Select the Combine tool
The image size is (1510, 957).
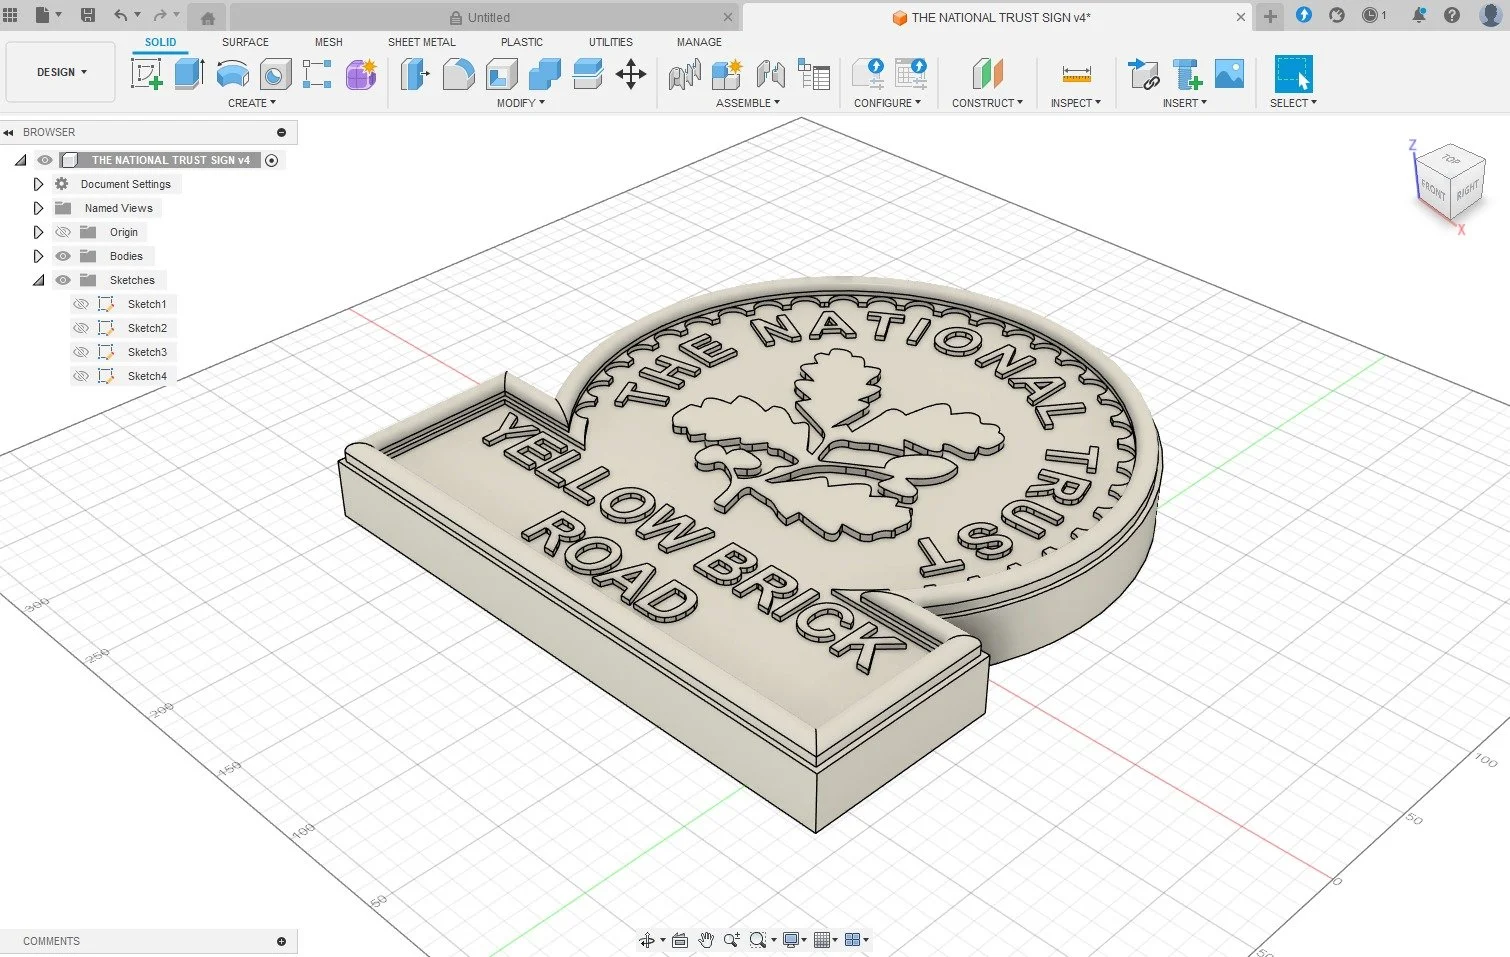coord(544,74)
